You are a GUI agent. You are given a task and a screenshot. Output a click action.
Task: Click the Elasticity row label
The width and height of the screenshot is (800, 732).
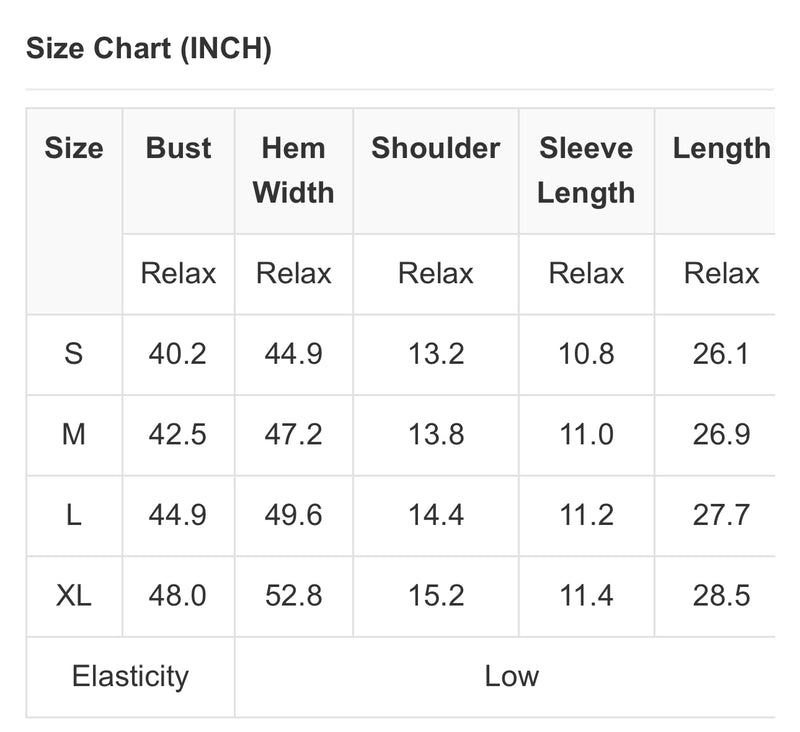(x=130, y=676)
